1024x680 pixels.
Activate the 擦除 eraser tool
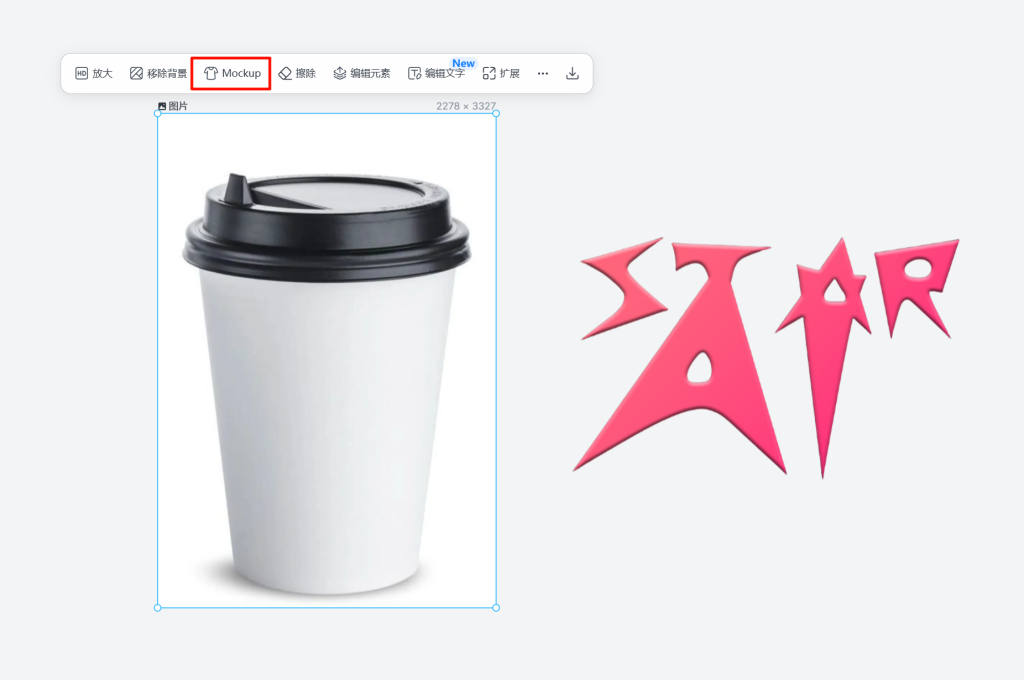297,73
